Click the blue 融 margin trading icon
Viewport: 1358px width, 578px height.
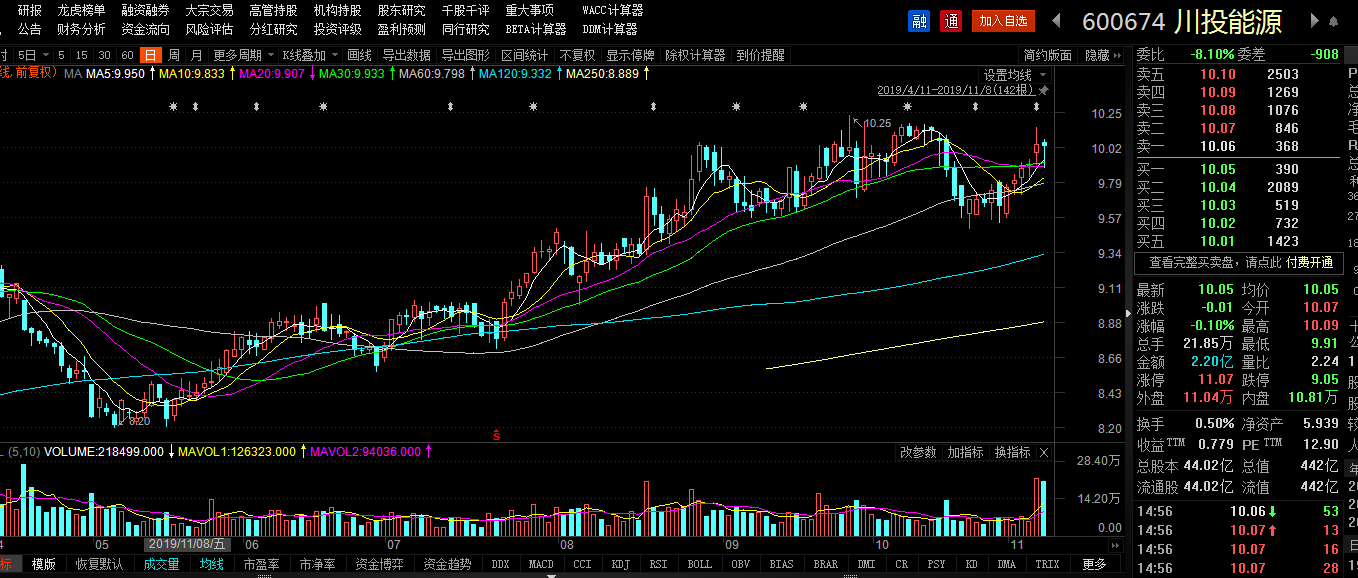point(919,20)
